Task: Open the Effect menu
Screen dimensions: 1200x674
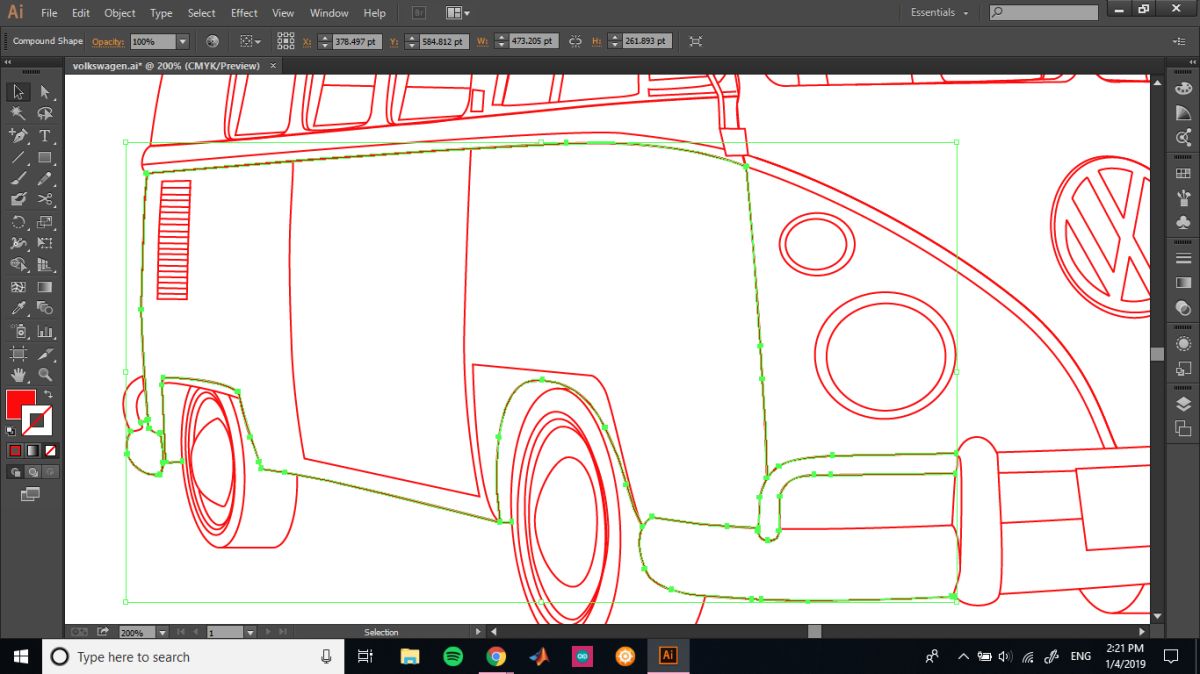Action: pyautogui.click(x=244, y=13)
